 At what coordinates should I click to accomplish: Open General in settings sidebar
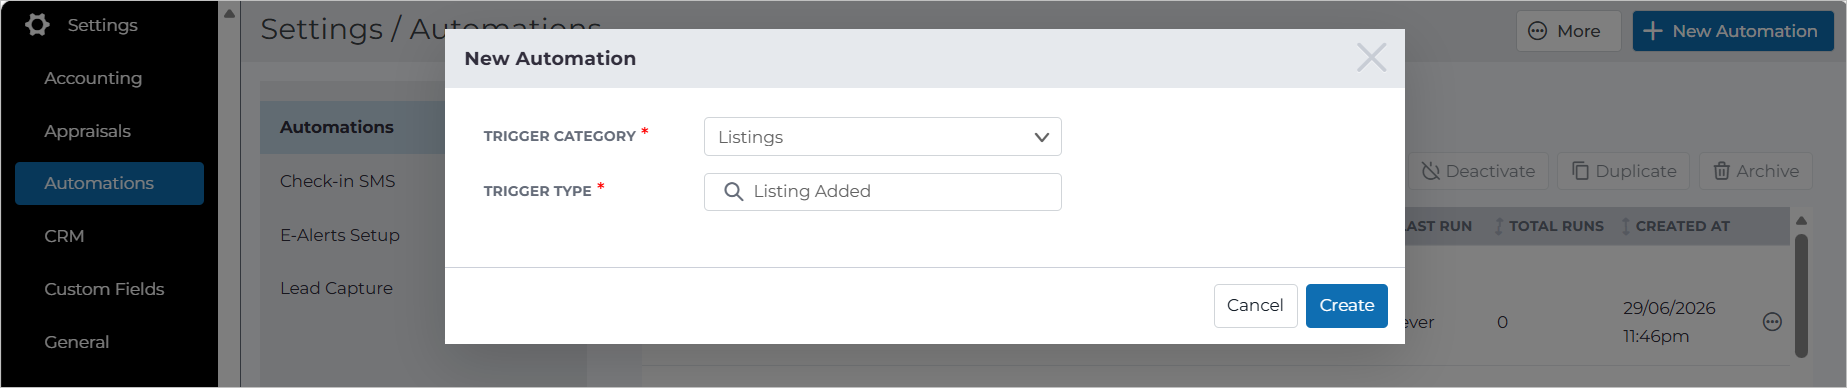click(77, 342)
